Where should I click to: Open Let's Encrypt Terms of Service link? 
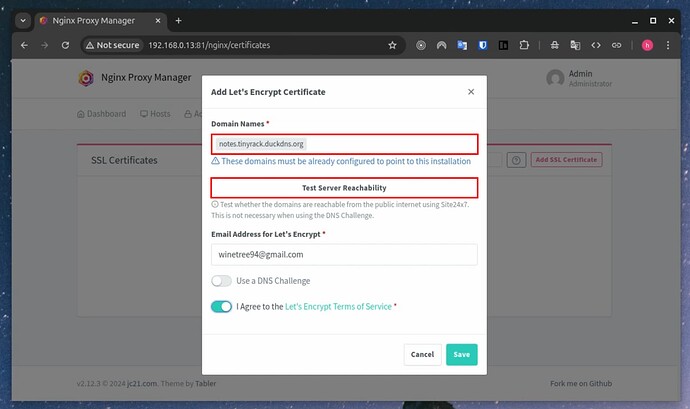point(338,306)
